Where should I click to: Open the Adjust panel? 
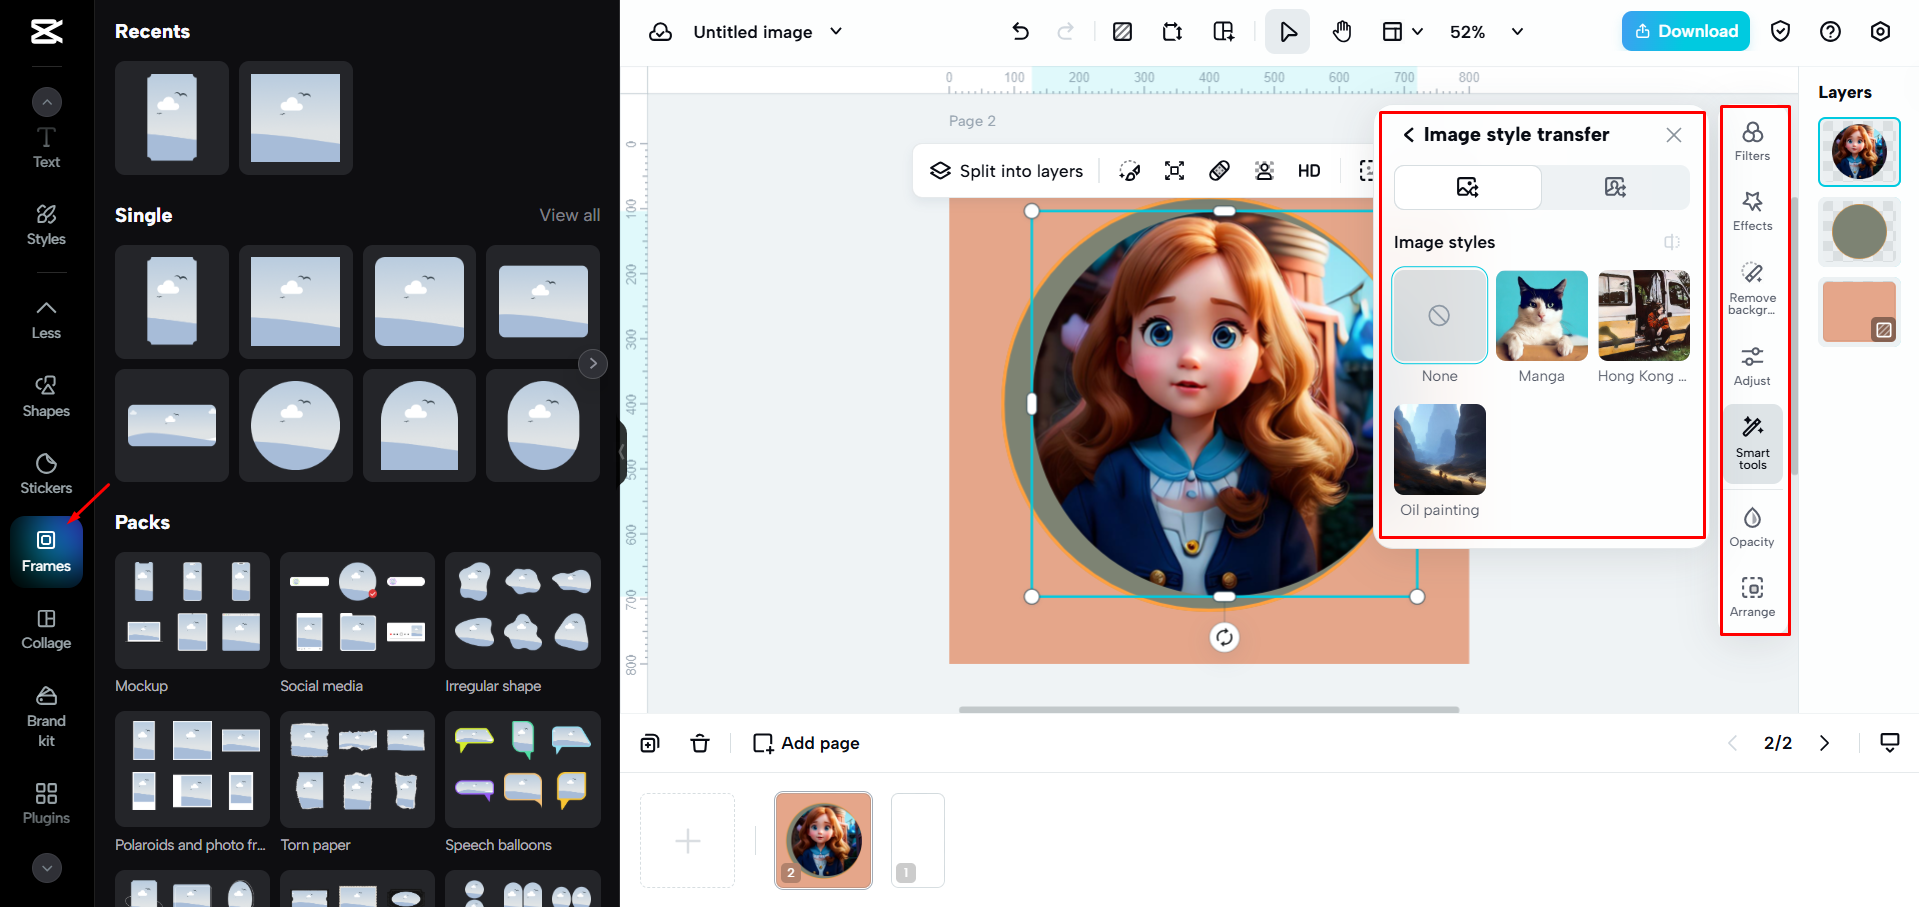pyautogui.click(x=1752, y=363)
